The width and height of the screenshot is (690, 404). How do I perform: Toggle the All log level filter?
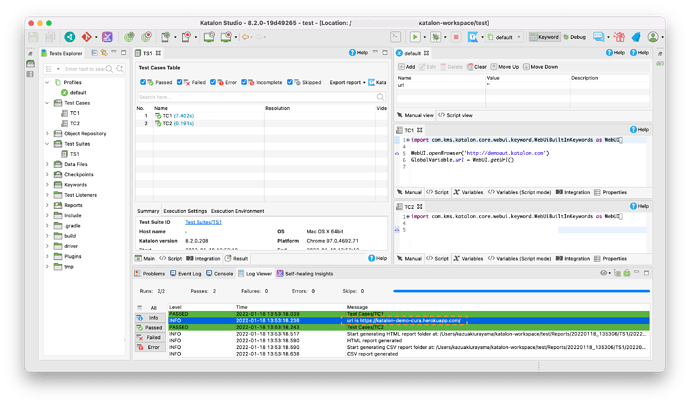point(150,308)
